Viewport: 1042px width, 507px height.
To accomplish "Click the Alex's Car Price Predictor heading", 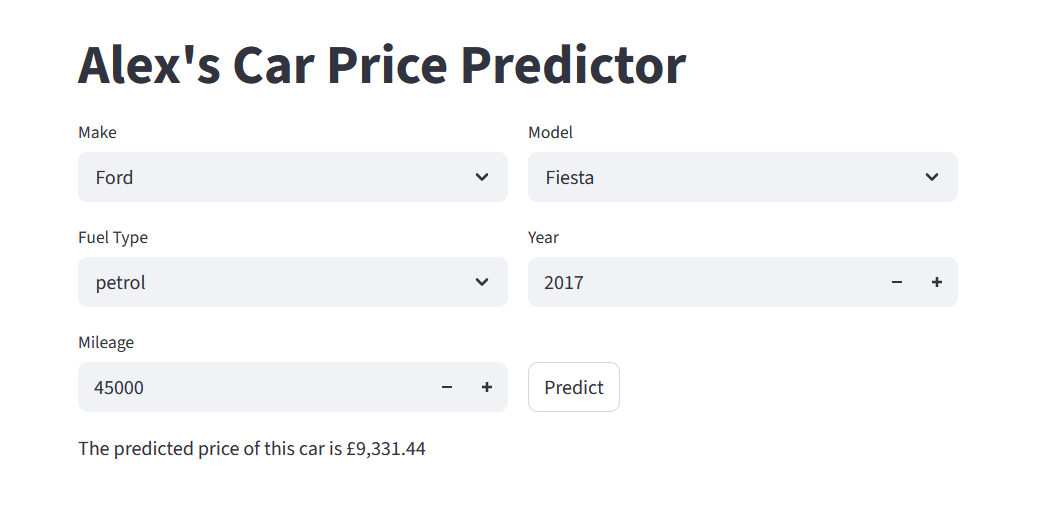I will [x=382, y=65].
